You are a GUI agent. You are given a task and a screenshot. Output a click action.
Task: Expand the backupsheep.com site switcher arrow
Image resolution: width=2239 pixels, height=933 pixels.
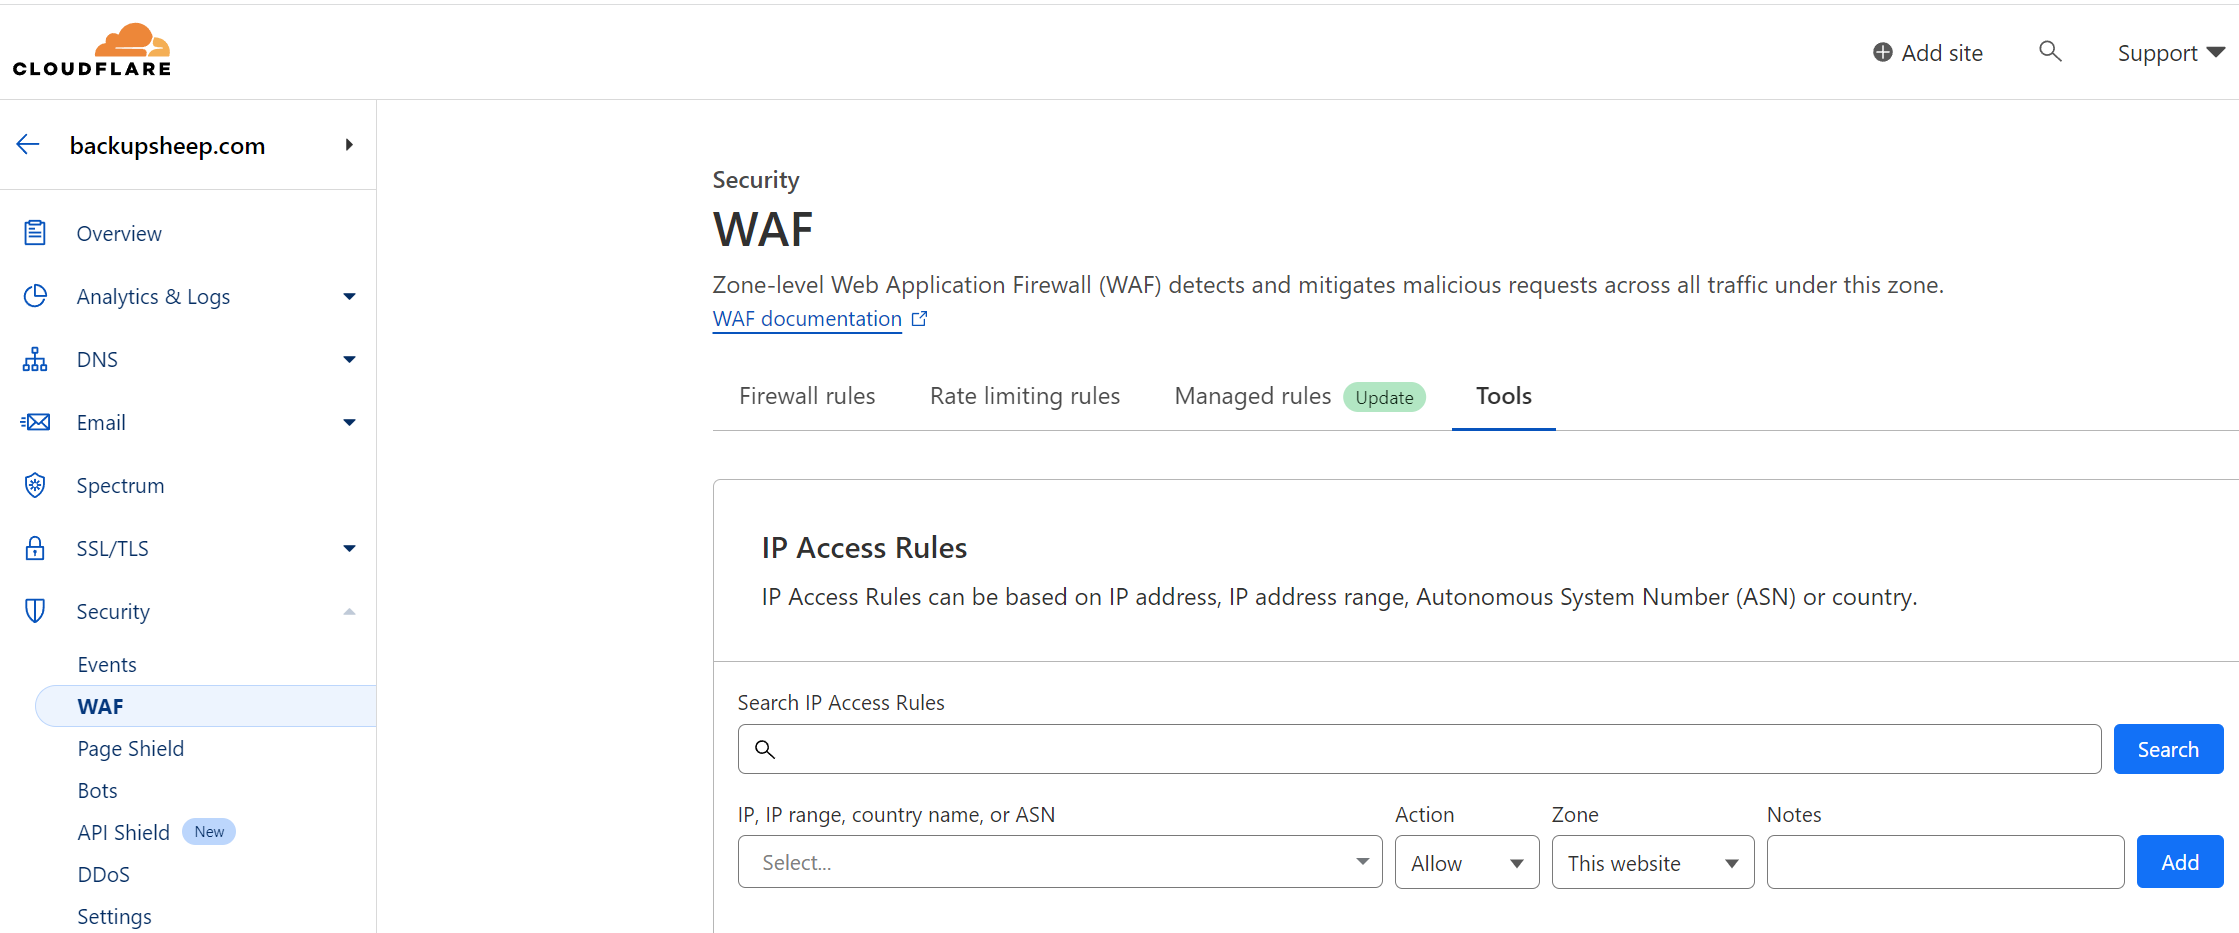click(349, 145)
